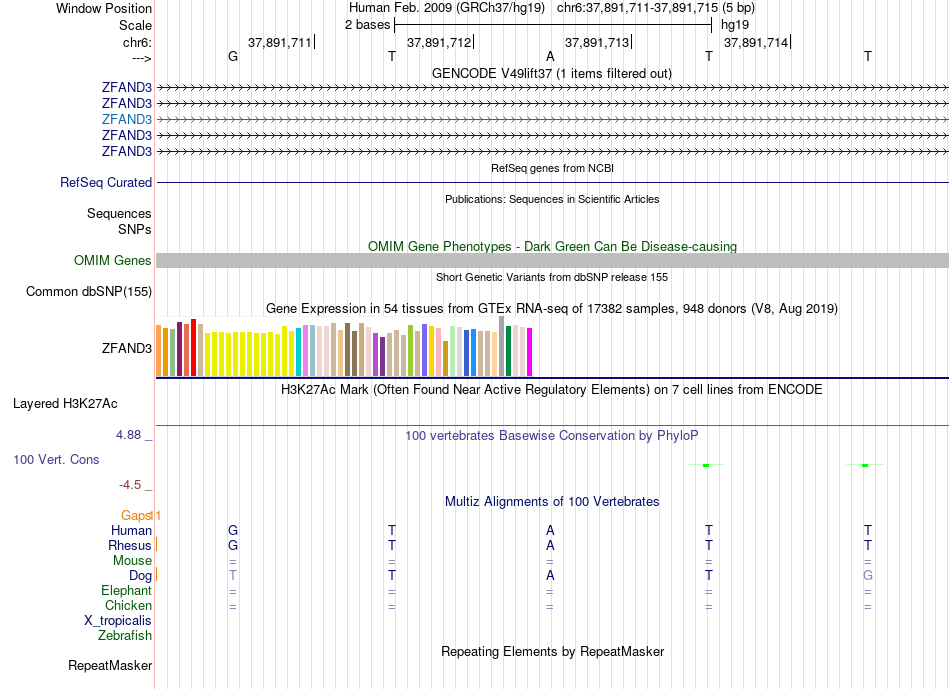Click the X_tropicalis alignment row label

pos(118,621)
